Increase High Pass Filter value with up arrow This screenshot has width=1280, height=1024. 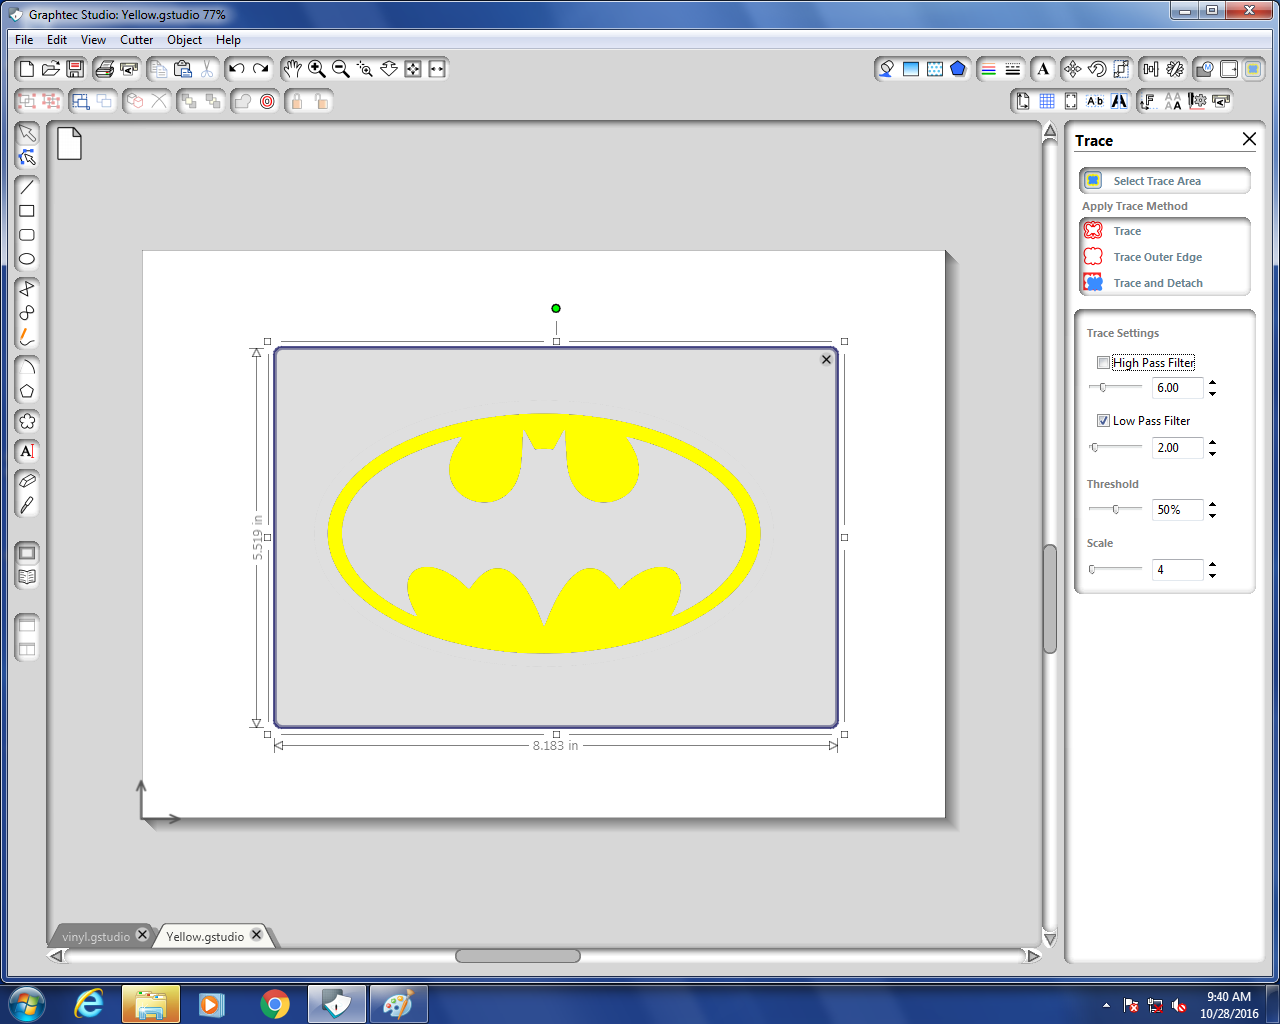(1213, 383)
